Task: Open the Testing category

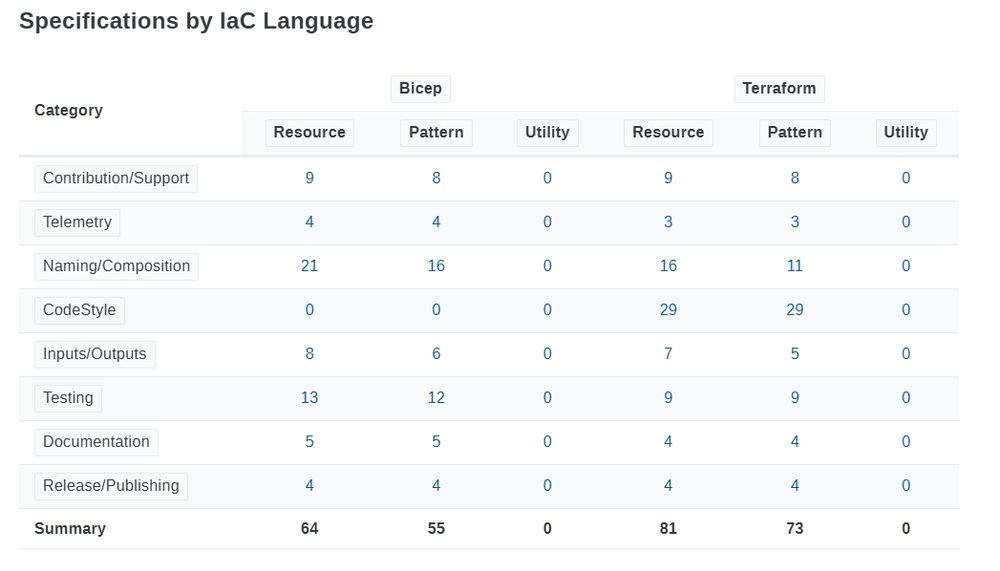Action: (x=68, y=399)
